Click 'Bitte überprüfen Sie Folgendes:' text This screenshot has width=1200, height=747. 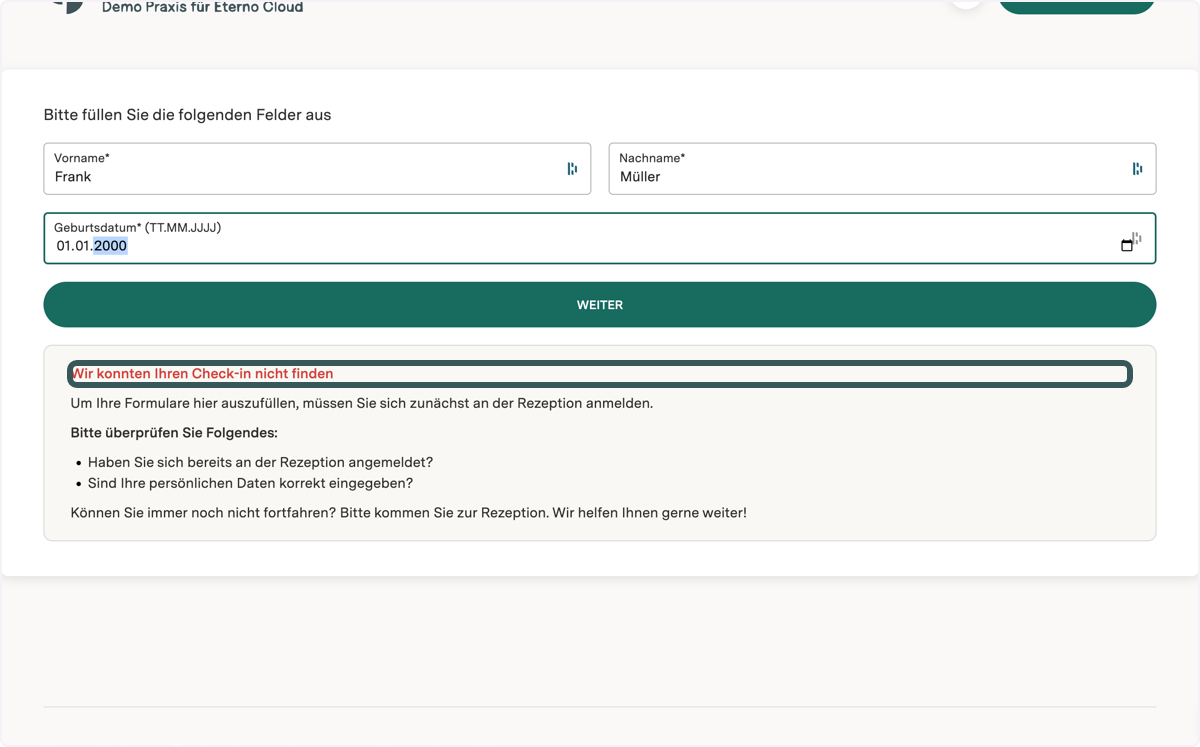174,433
